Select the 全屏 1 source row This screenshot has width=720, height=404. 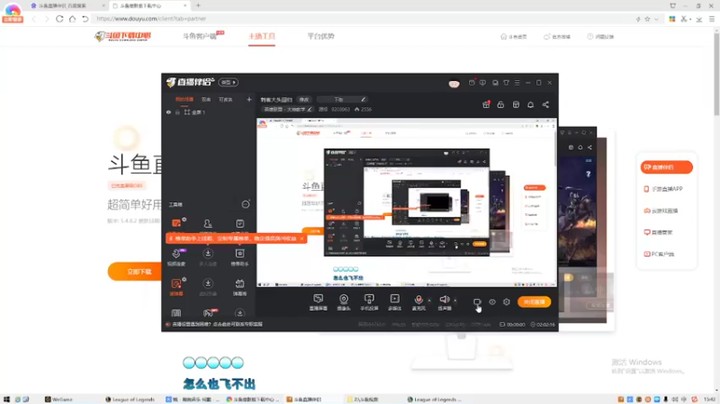pos(208,112)
